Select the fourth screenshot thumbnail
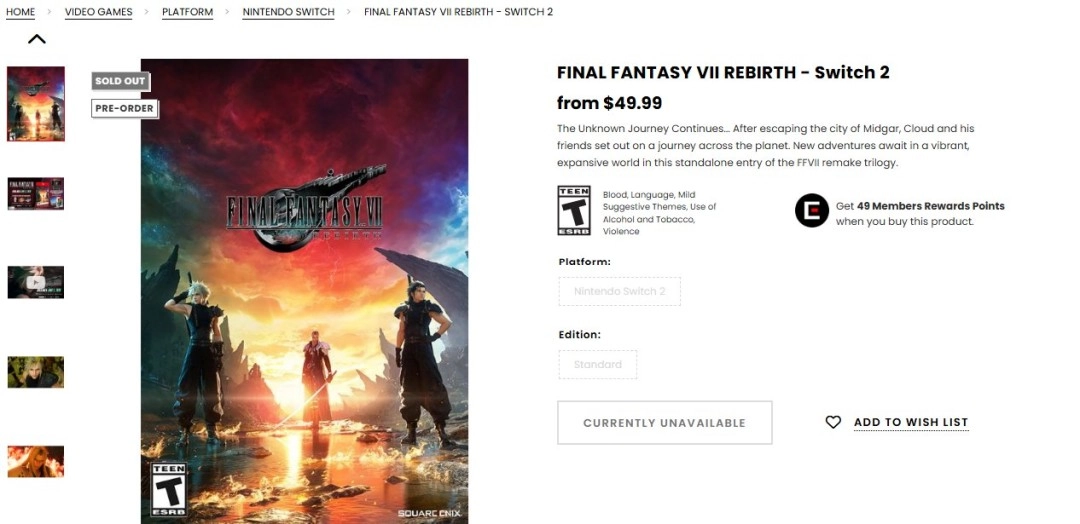The image size is (1080, 524). (36, 372)
